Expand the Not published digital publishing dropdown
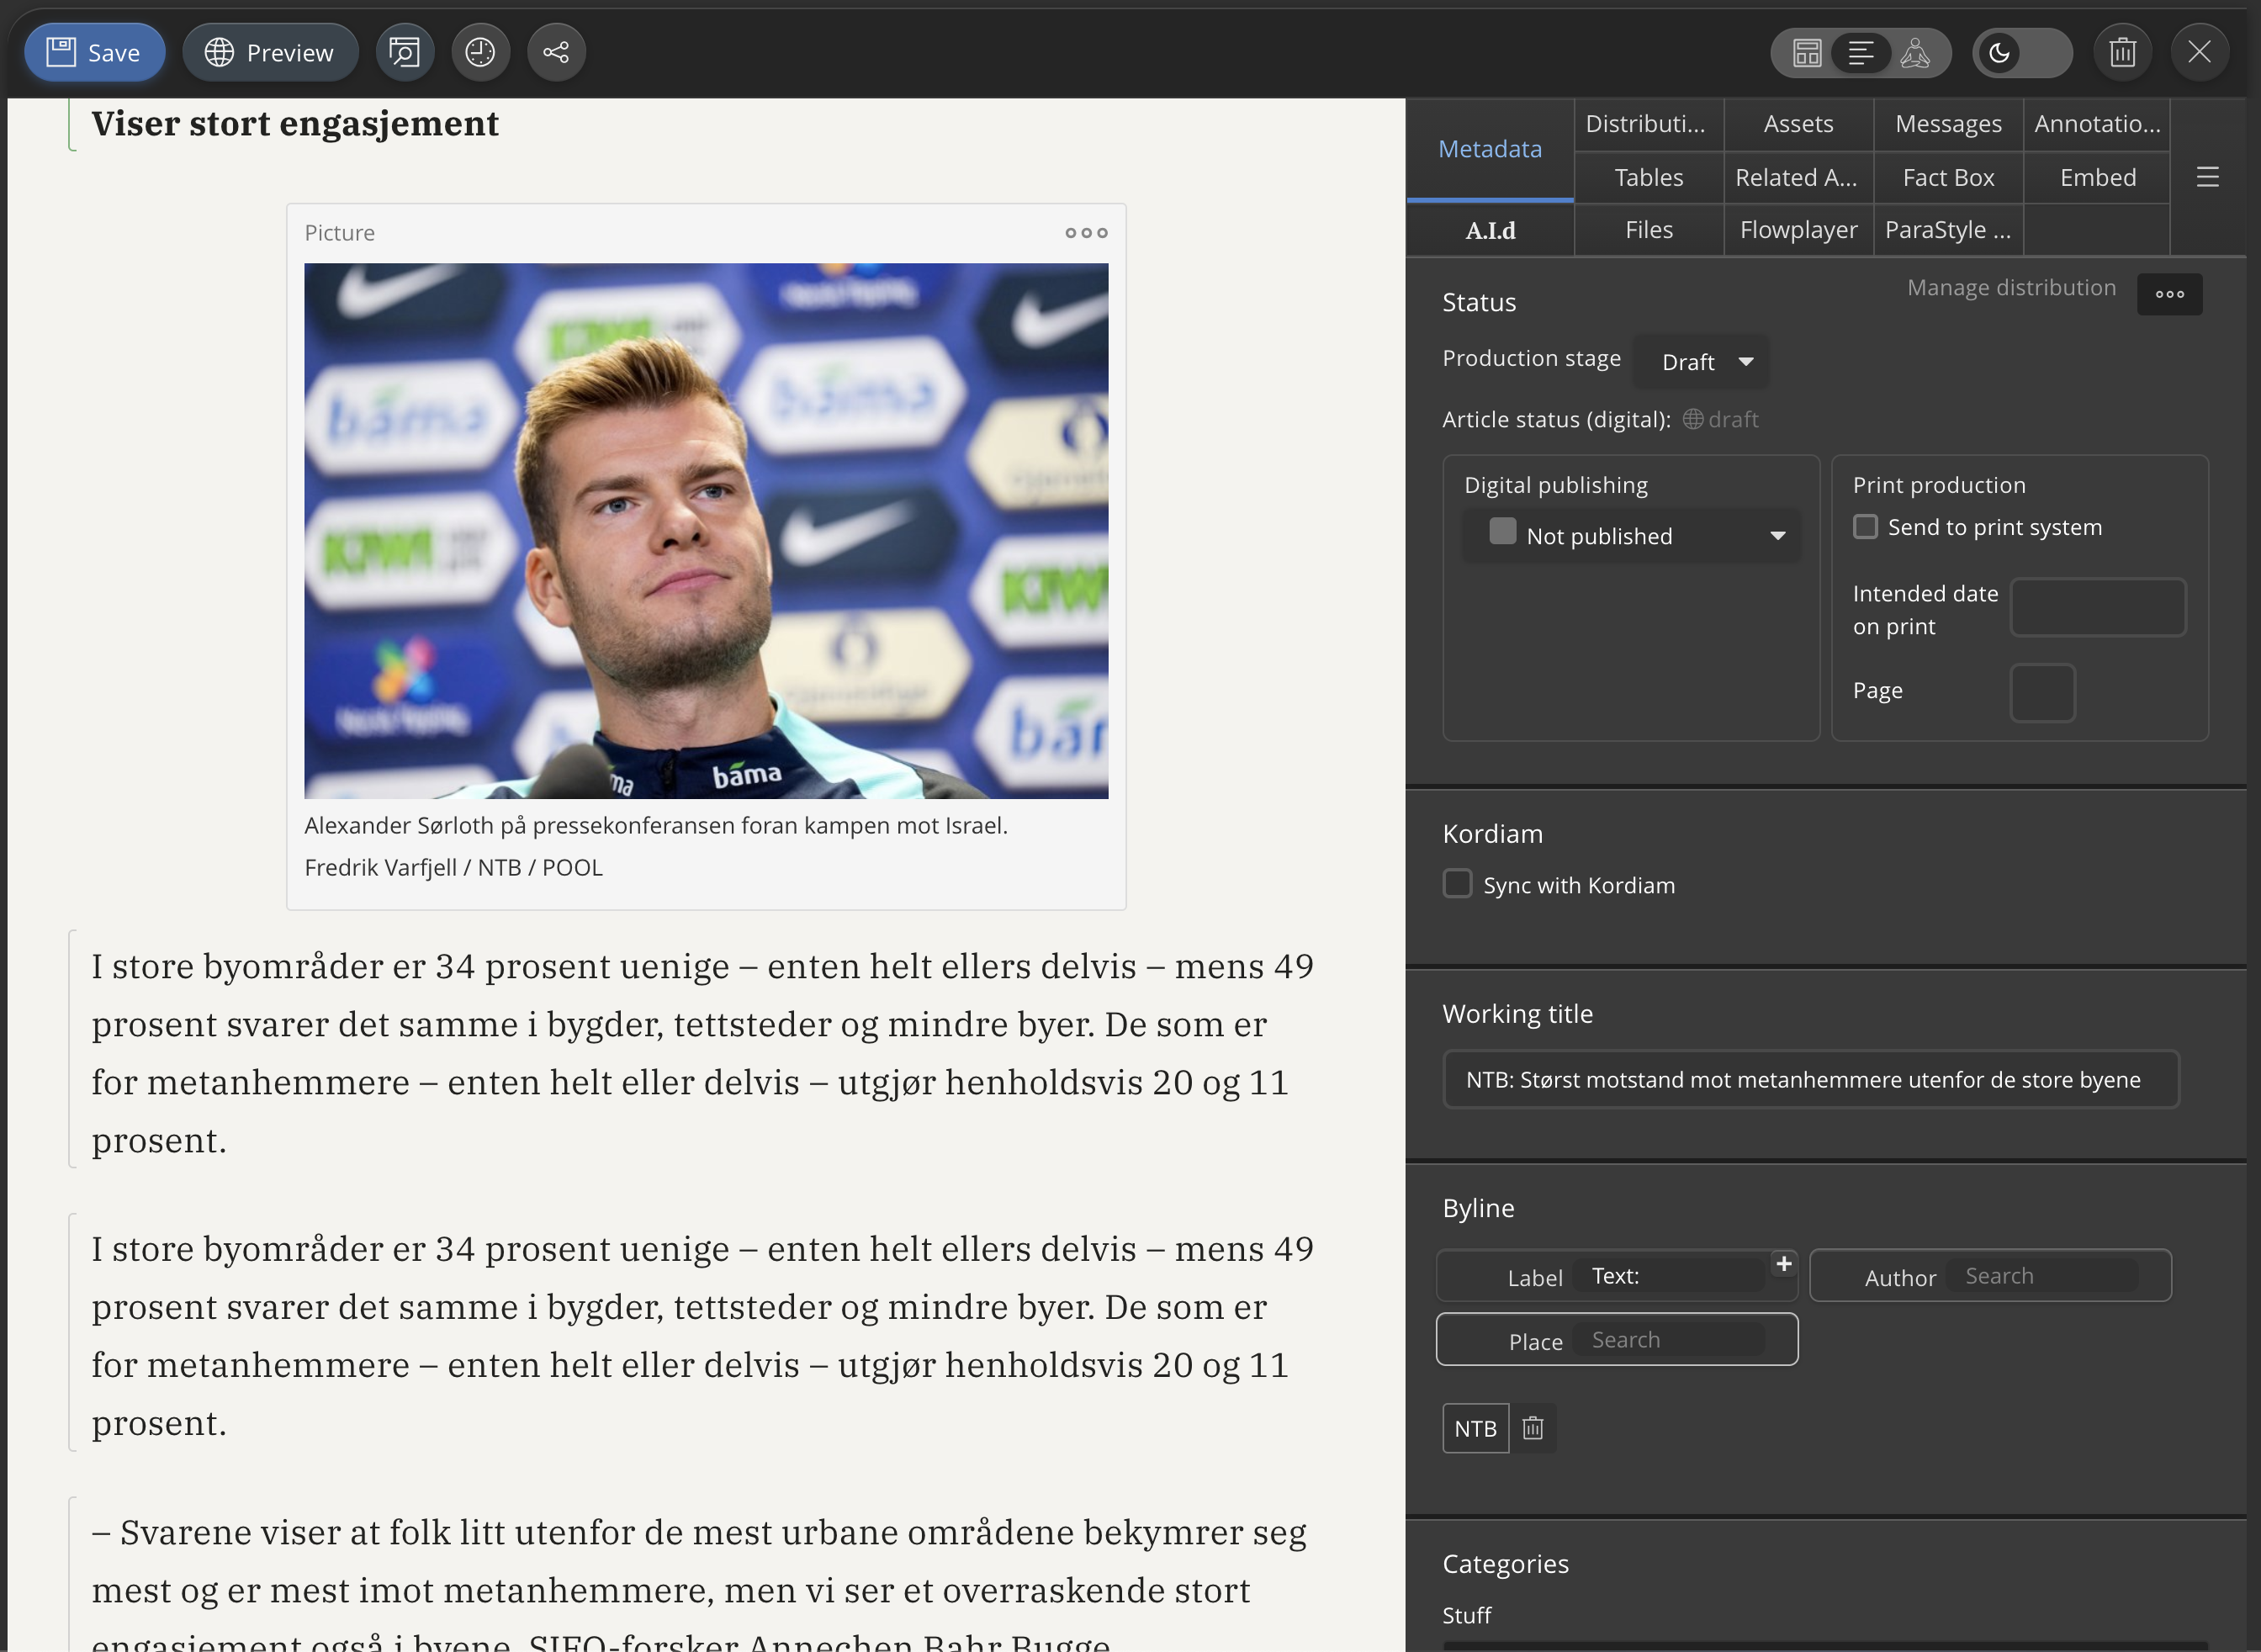Viewport: 2261px width, 1652px height. tap(1632, 536)
